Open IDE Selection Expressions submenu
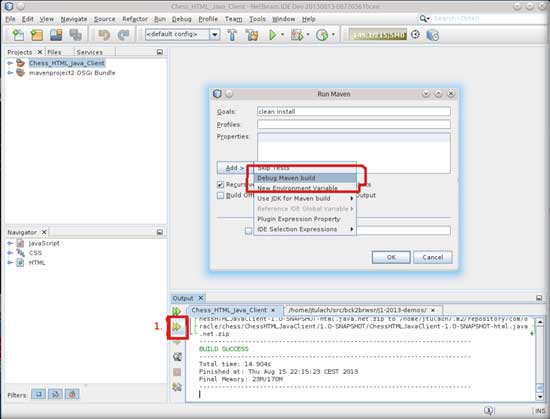 (304, 229)
